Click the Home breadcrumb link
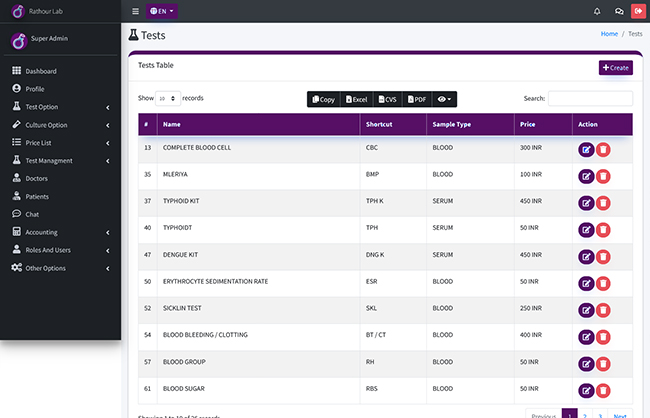650x418 pixels. click(x=609, y=34)
